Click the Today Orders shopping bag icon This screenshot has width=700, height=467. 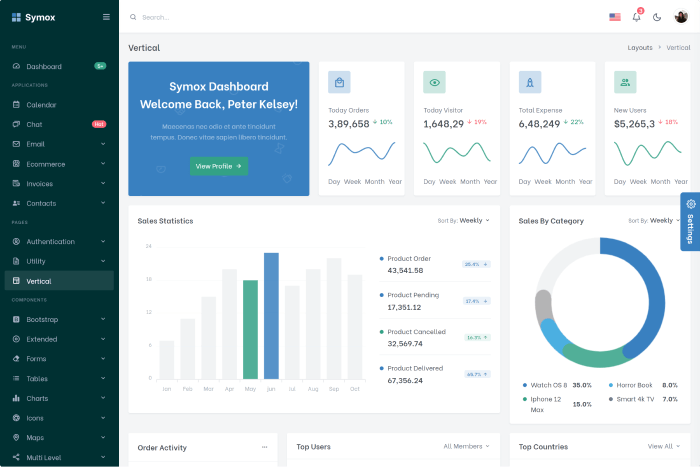pyautogui.click(x=339, y=82)
